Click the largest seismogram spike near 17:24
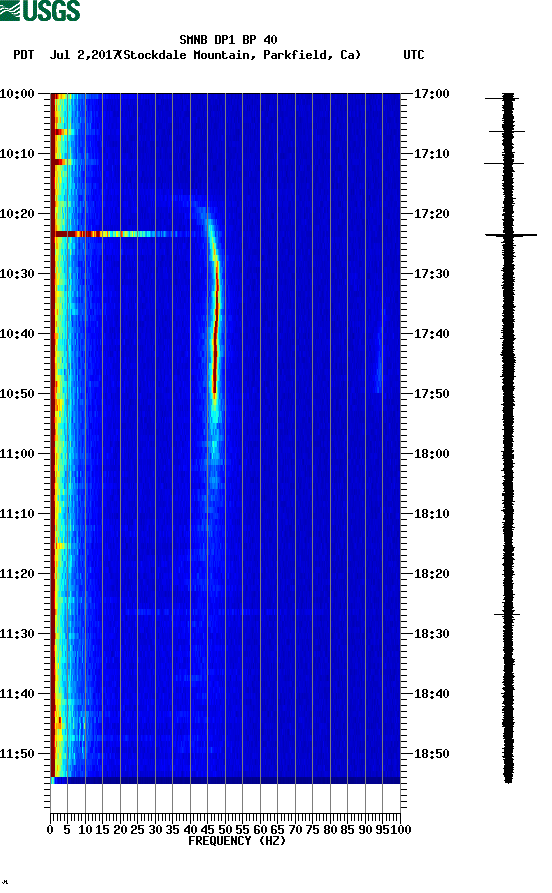This screenshot has width=552, height=893. 510,235
